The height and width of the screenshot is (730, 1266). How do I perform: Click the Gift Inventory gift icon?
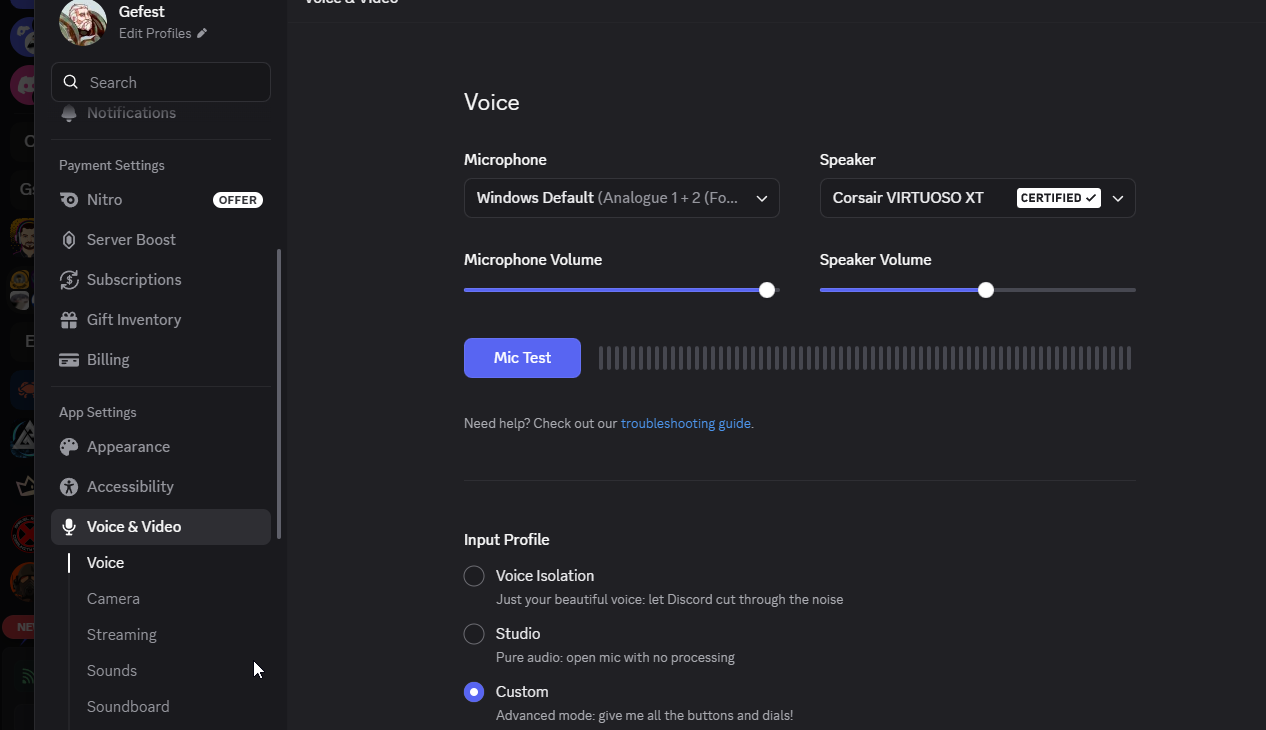[x=69, y=320]
